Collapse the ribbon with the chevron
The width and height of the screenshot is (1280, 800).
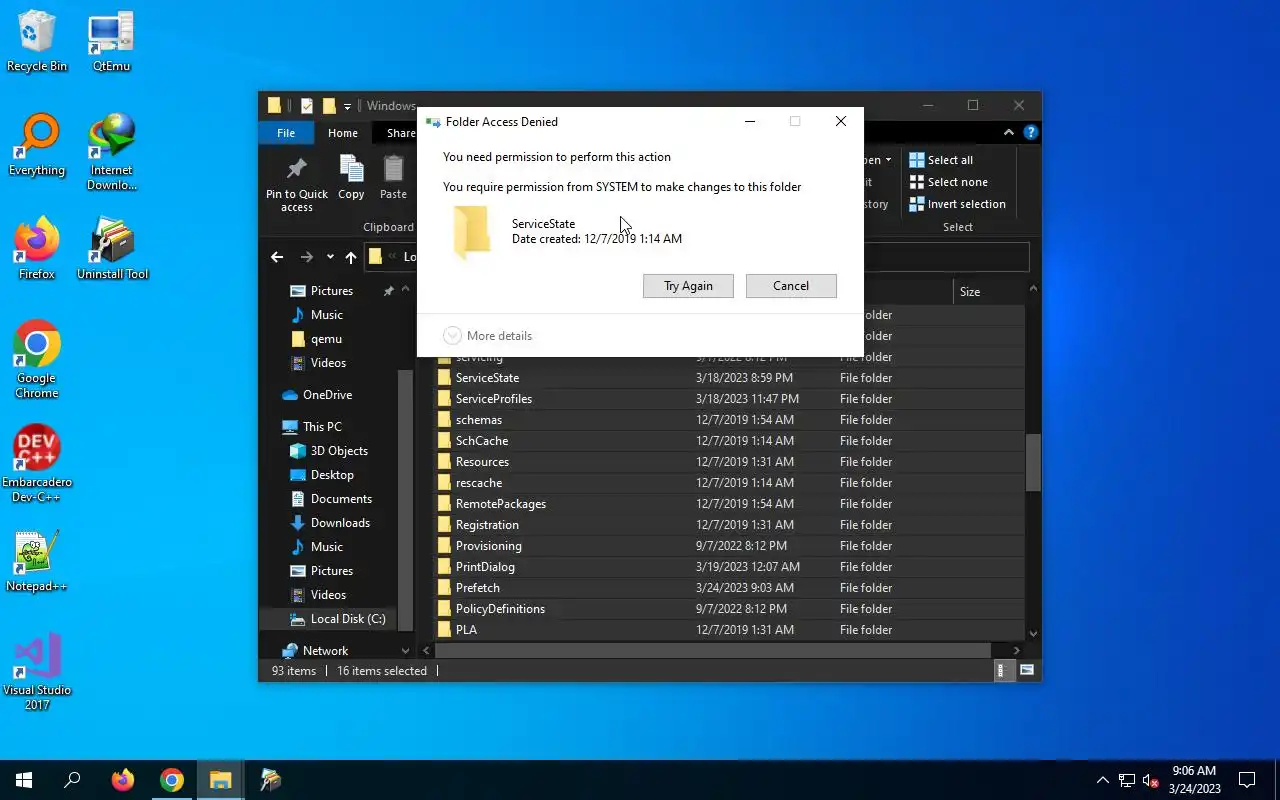[1009, 133]
